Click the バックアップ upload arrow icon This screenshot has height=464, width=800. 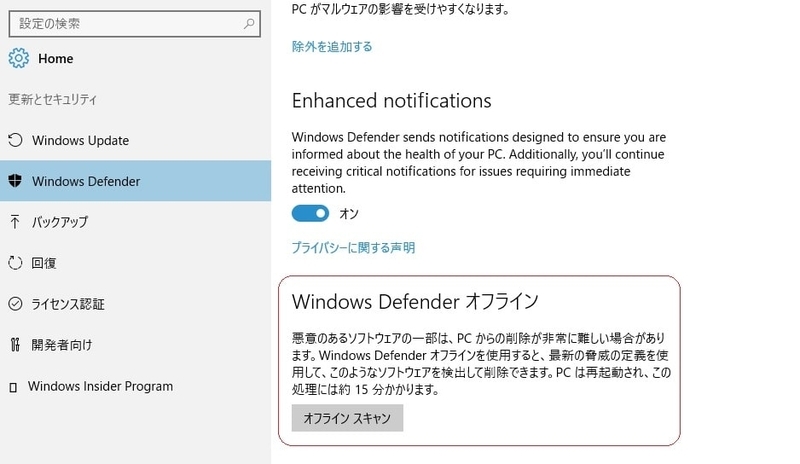click(15, 222)
